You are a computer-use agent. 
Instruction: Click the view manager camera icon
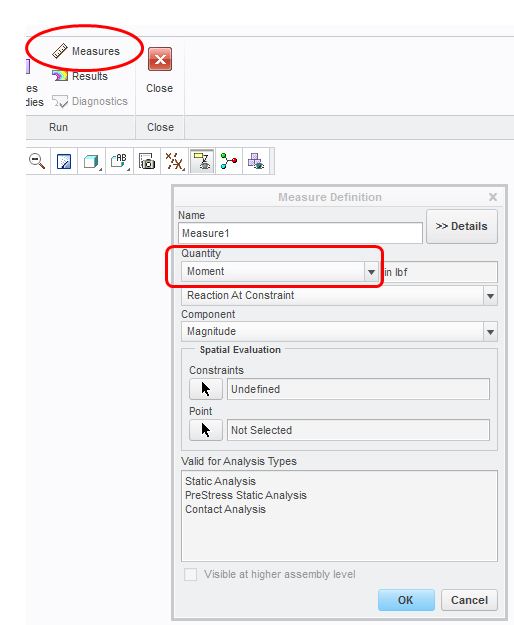pos(147,161)
